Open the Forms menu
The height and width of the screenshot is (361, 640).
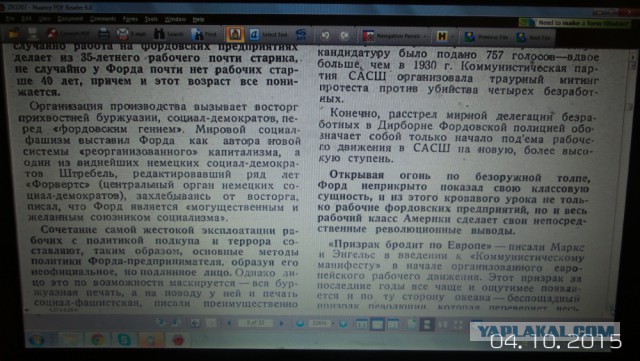[130, 19]
